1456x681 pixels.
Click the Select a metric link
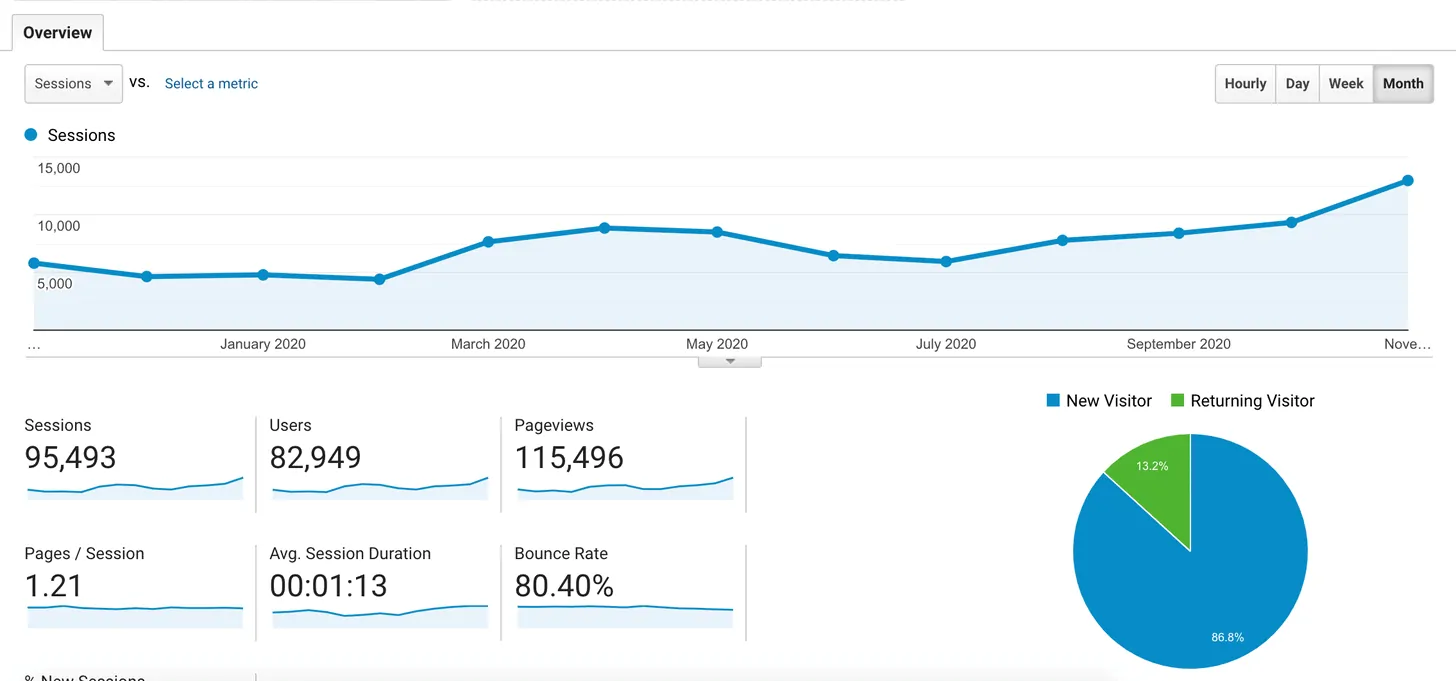click(211, 84)
